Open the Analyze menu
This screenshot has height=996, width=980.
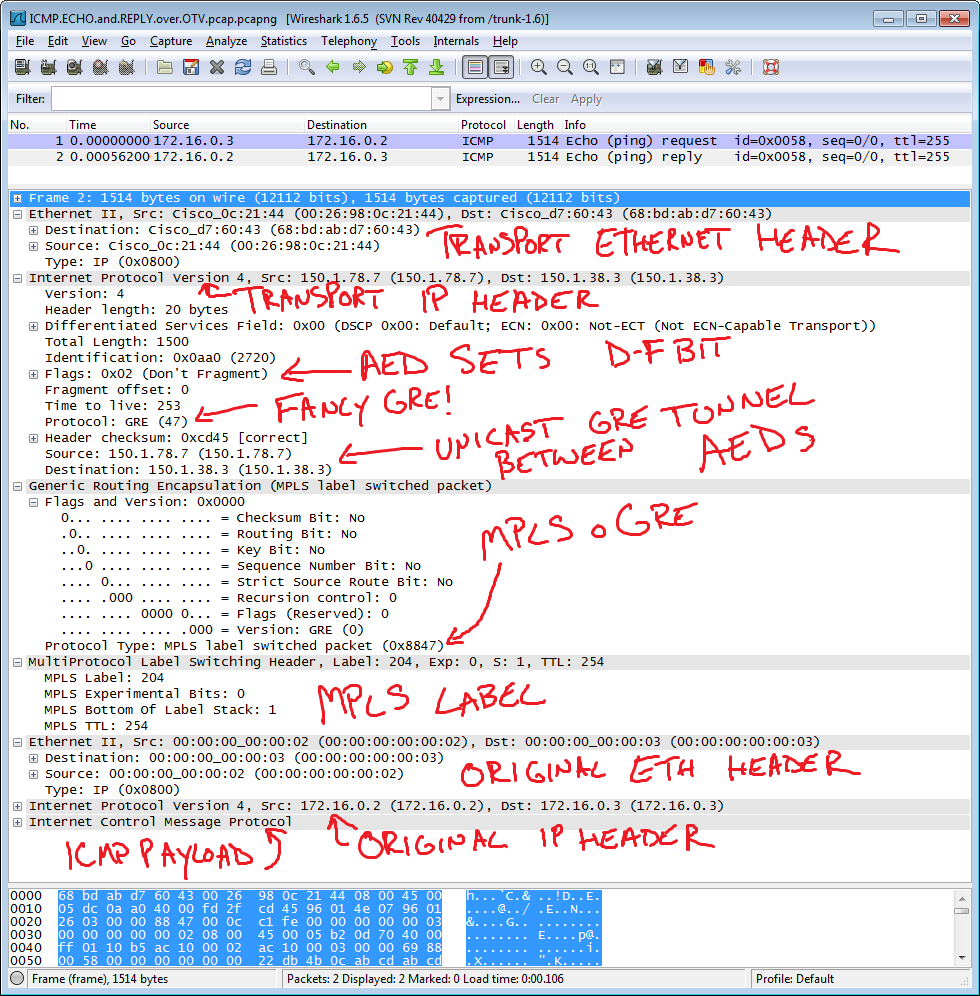click(226, 41)
